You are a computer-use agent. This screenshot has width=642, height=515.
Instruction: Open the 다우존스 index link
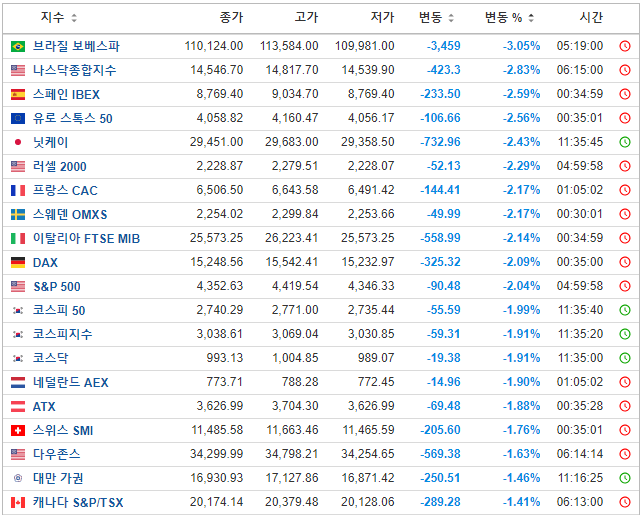tap(57, 454)
